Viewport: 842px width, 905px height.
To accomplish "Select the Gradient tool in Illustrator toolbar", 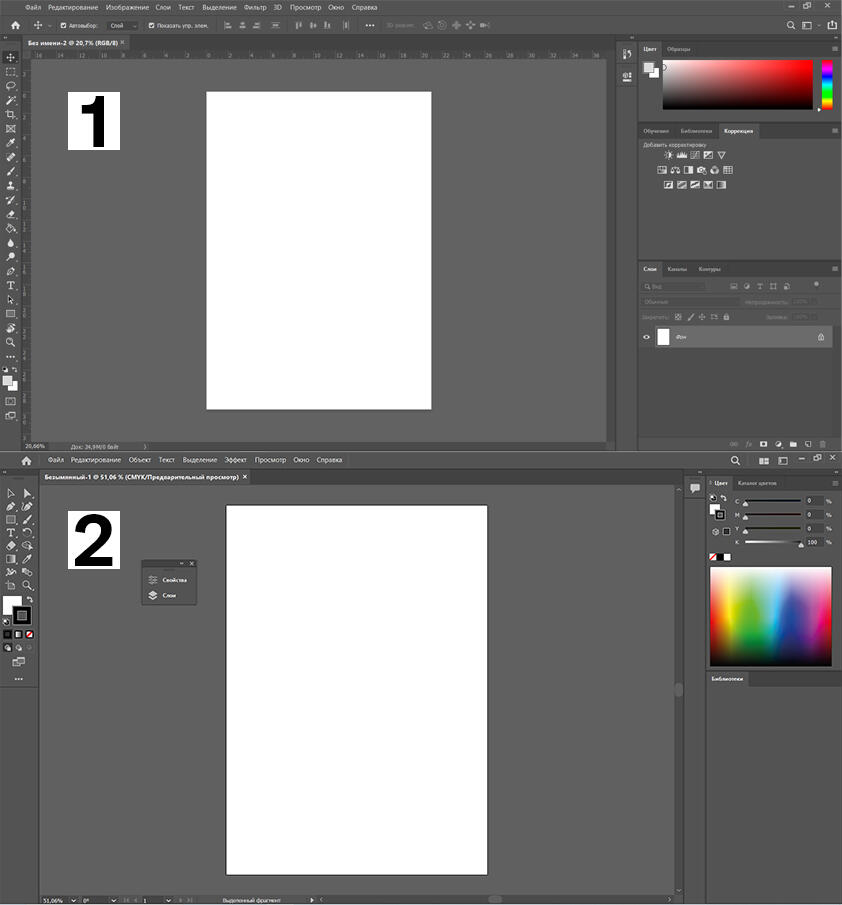I will tap(11, 559).
